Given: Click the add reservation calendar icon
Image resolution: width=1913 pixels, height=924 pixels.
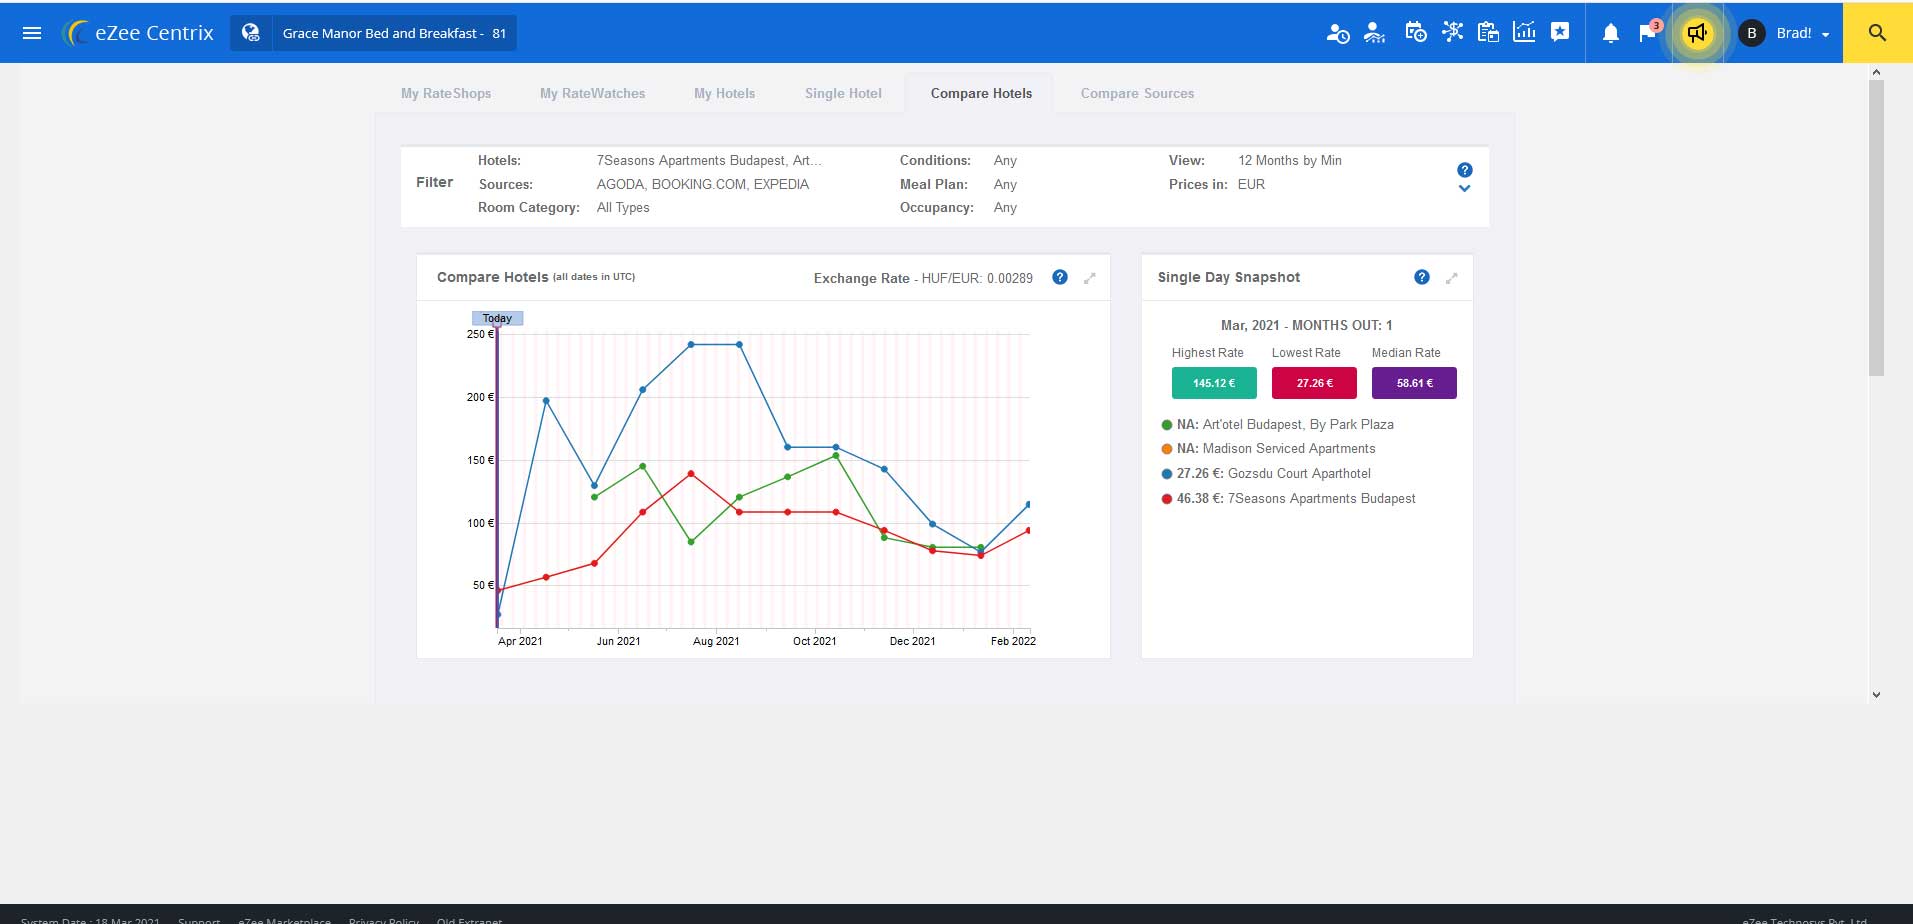Looking at the screenshot, I should [x=1415, y=33].
